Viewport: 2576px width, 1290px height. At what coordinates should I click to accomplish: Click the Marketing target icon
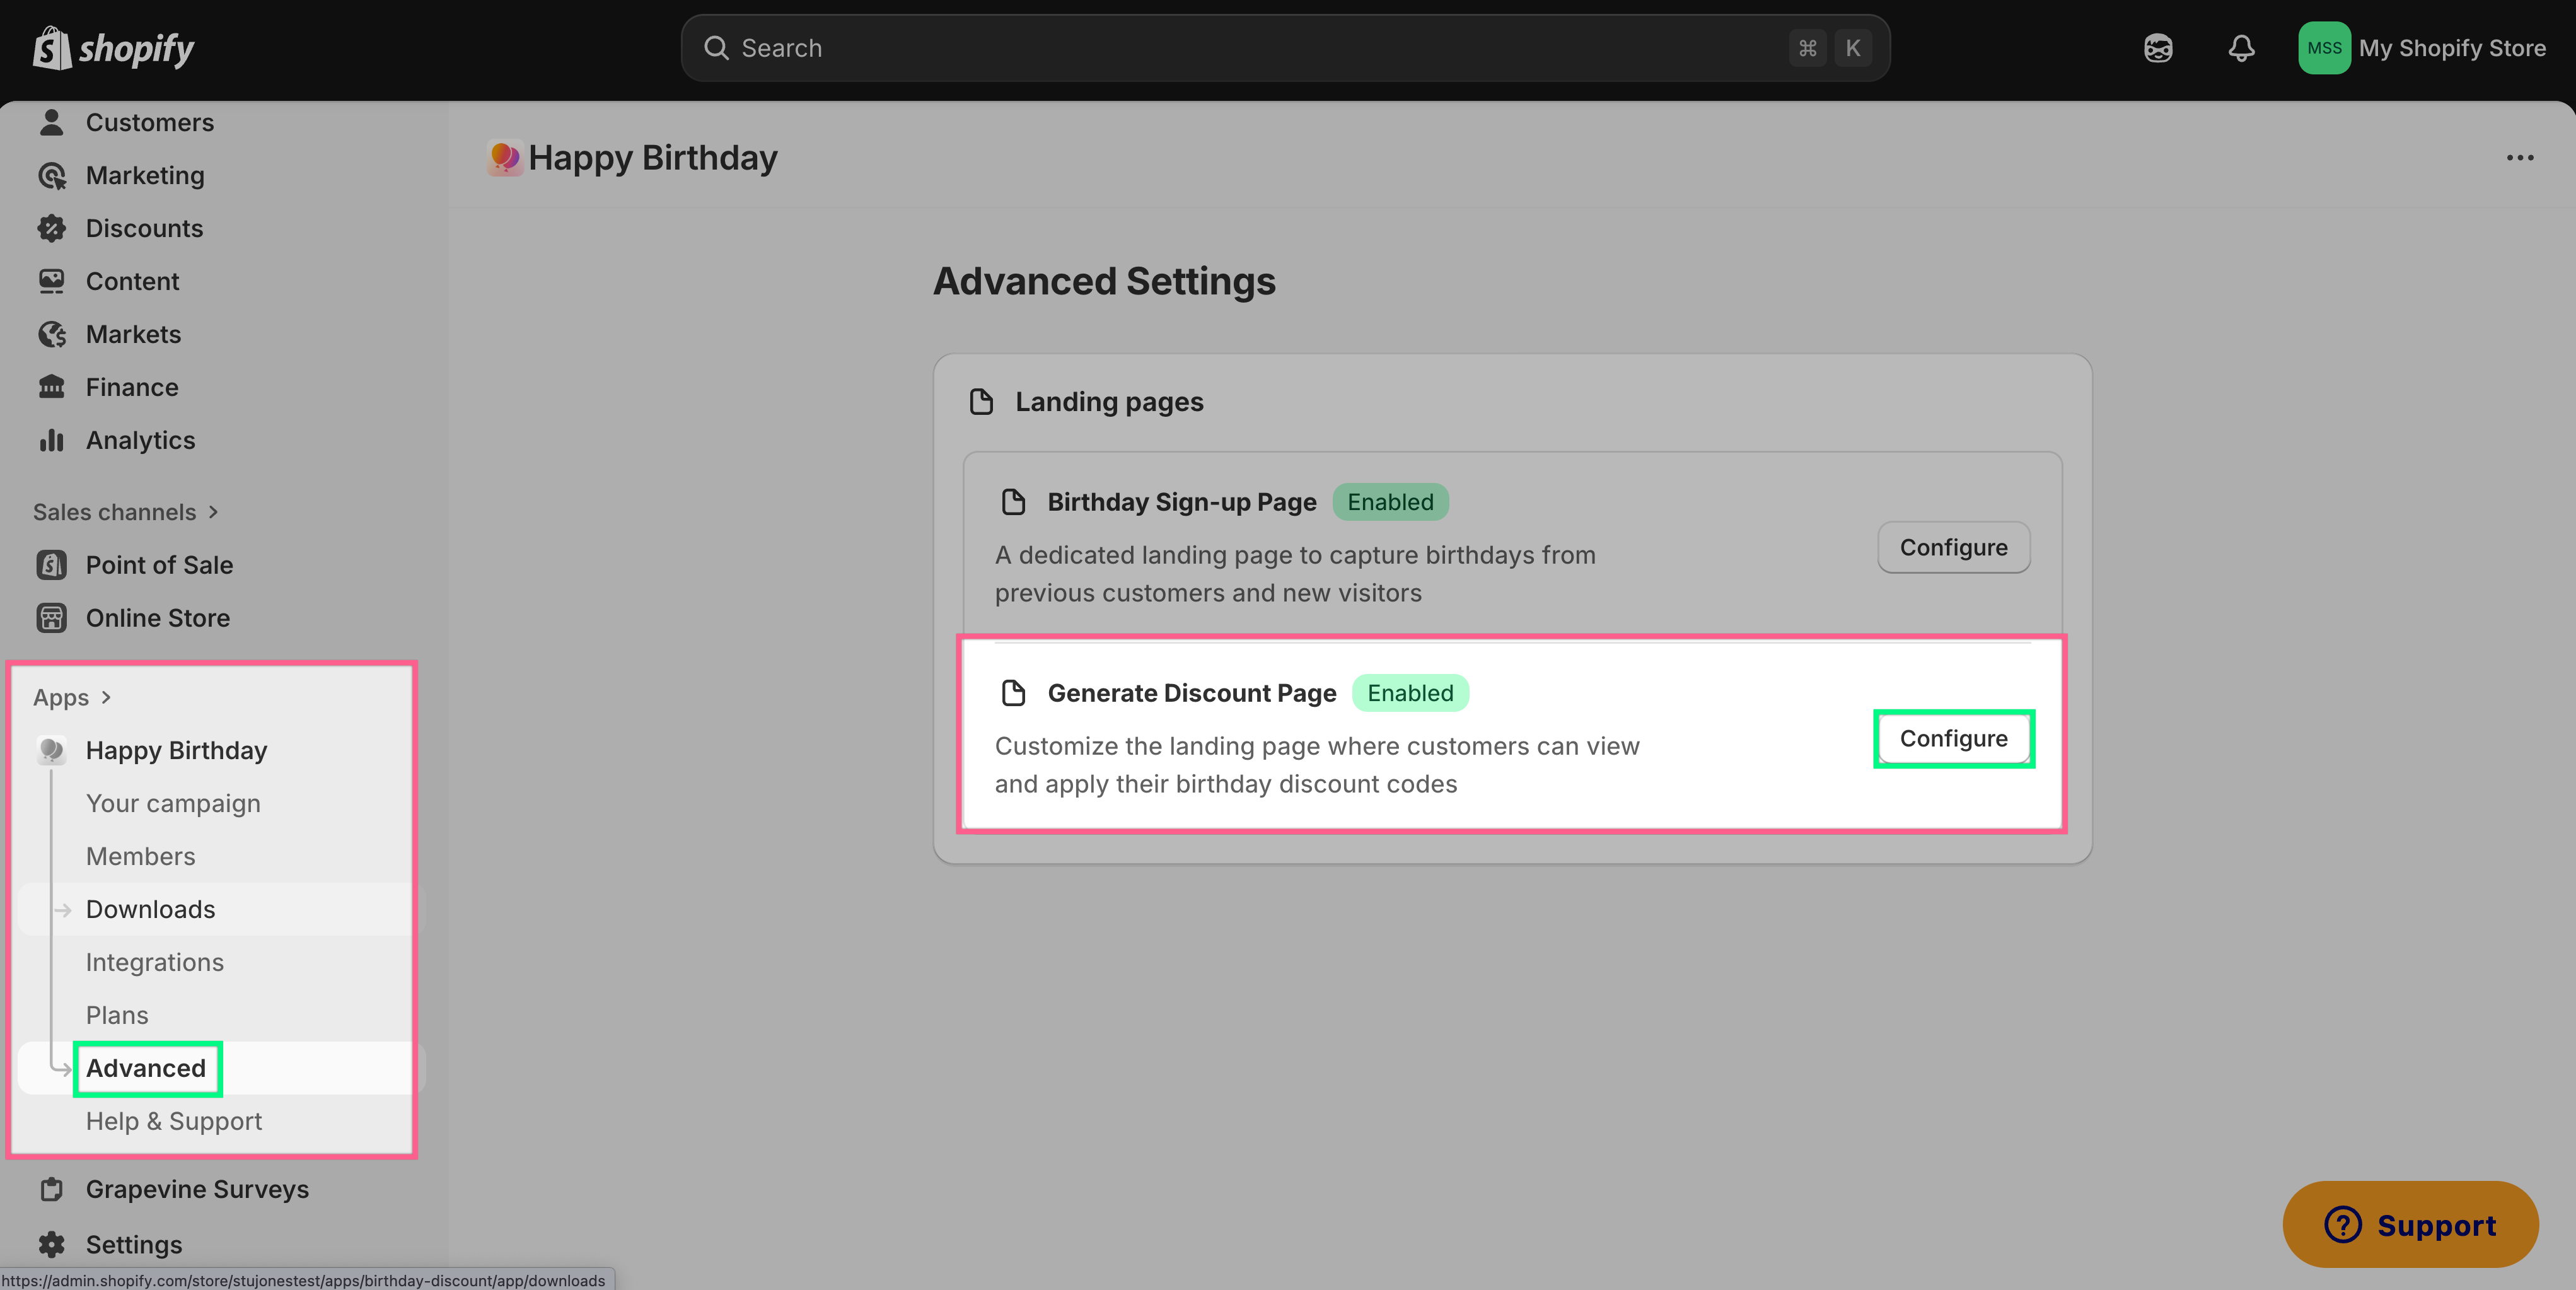(51, 175)
